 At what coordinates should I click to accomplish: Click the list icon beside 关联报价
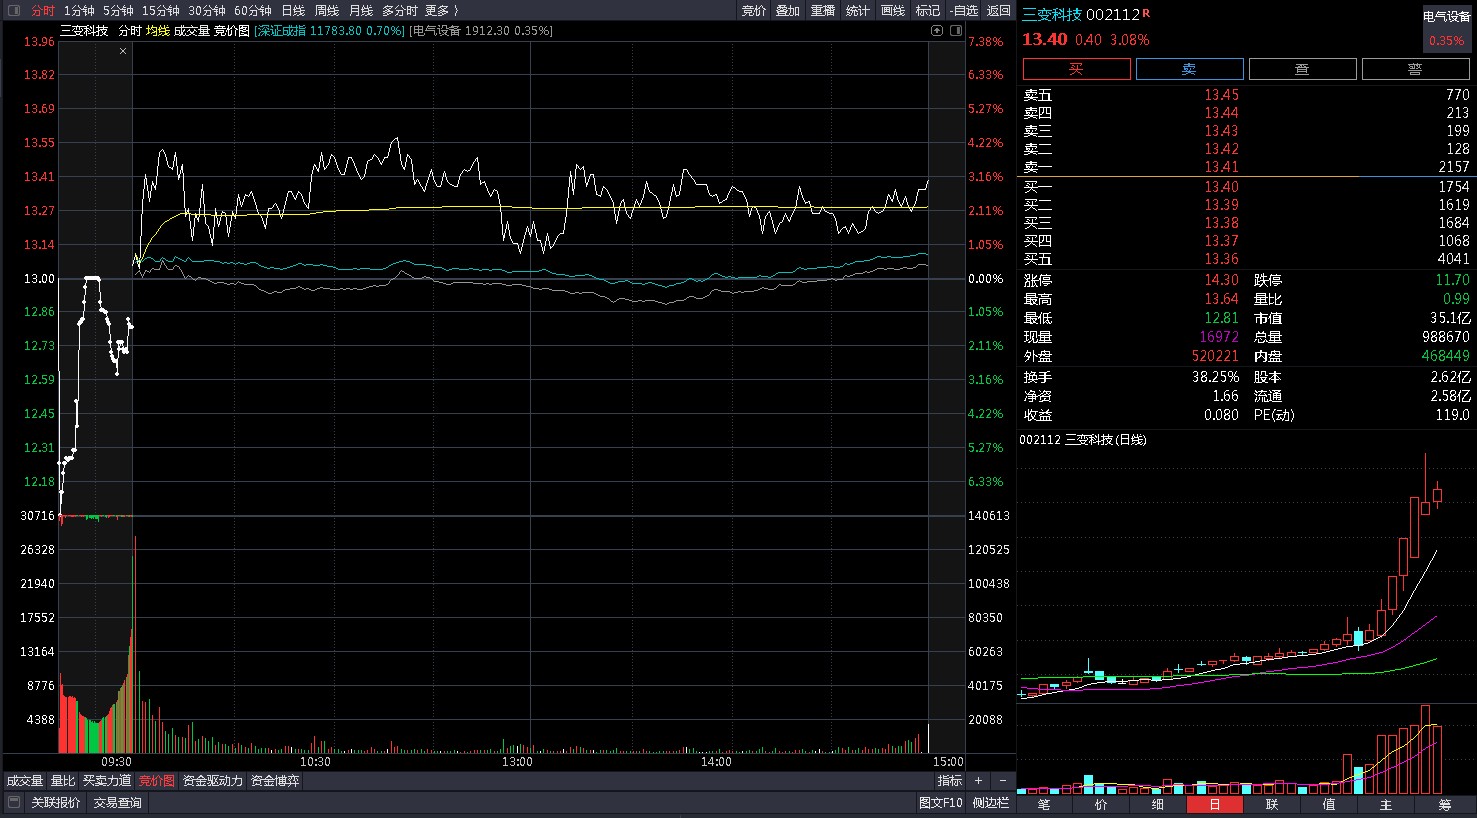click(x=14, y=802)
